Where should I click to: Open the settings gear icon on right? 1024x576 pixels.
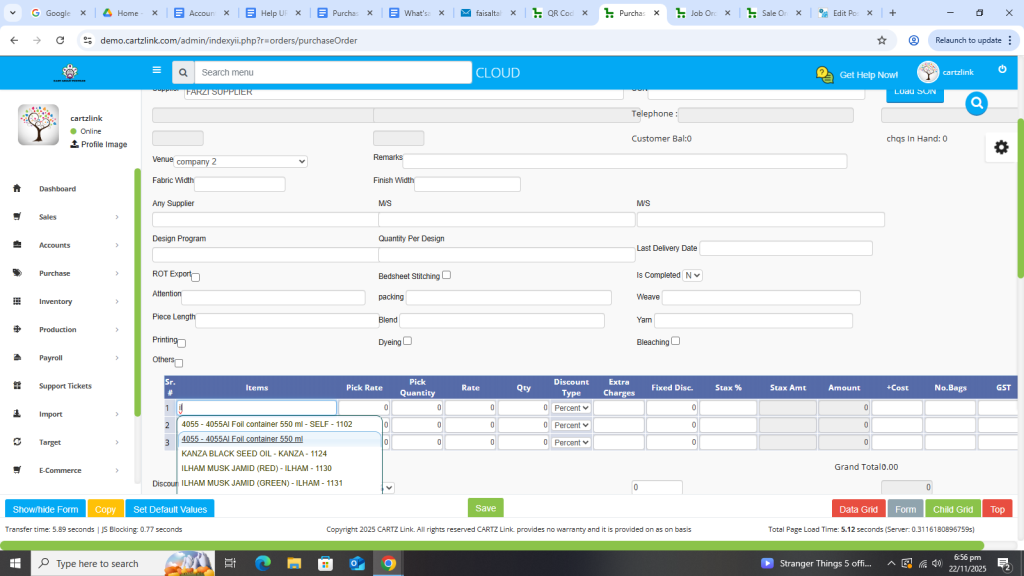pyautogui.click(x=1001, y=147)
